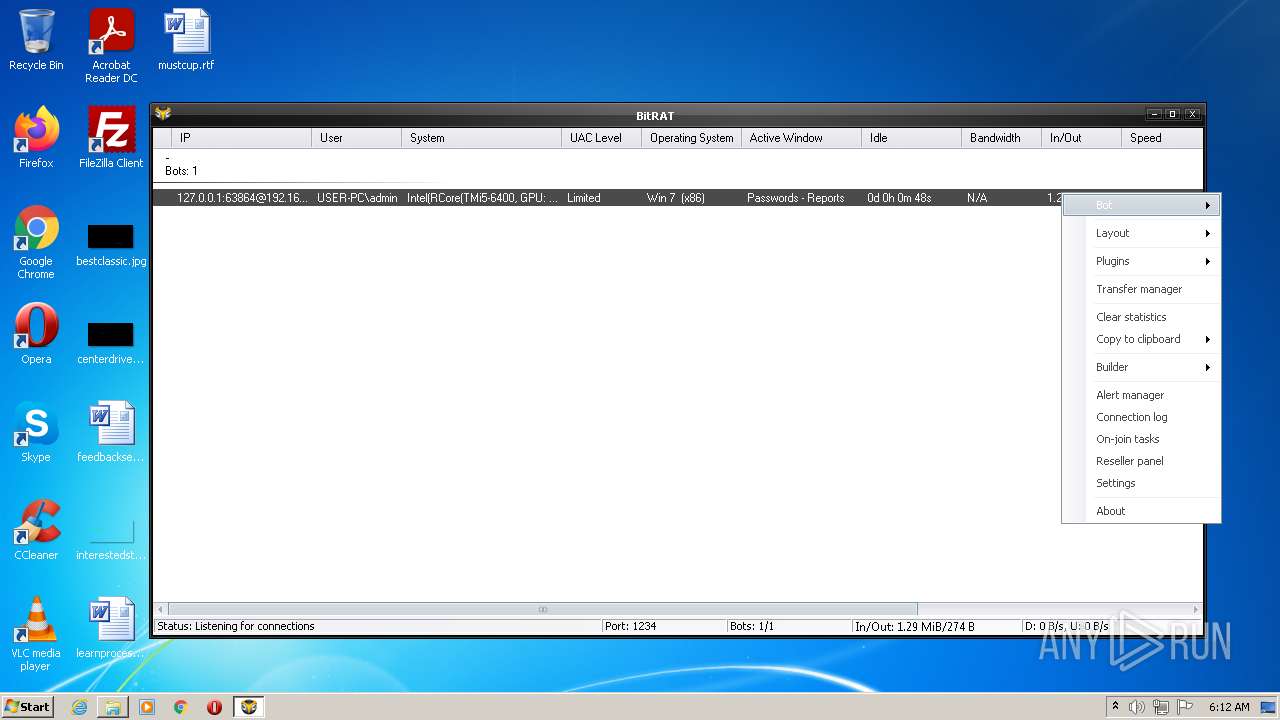Click 'Port: 1234' in status bar

tap(630, 626)
